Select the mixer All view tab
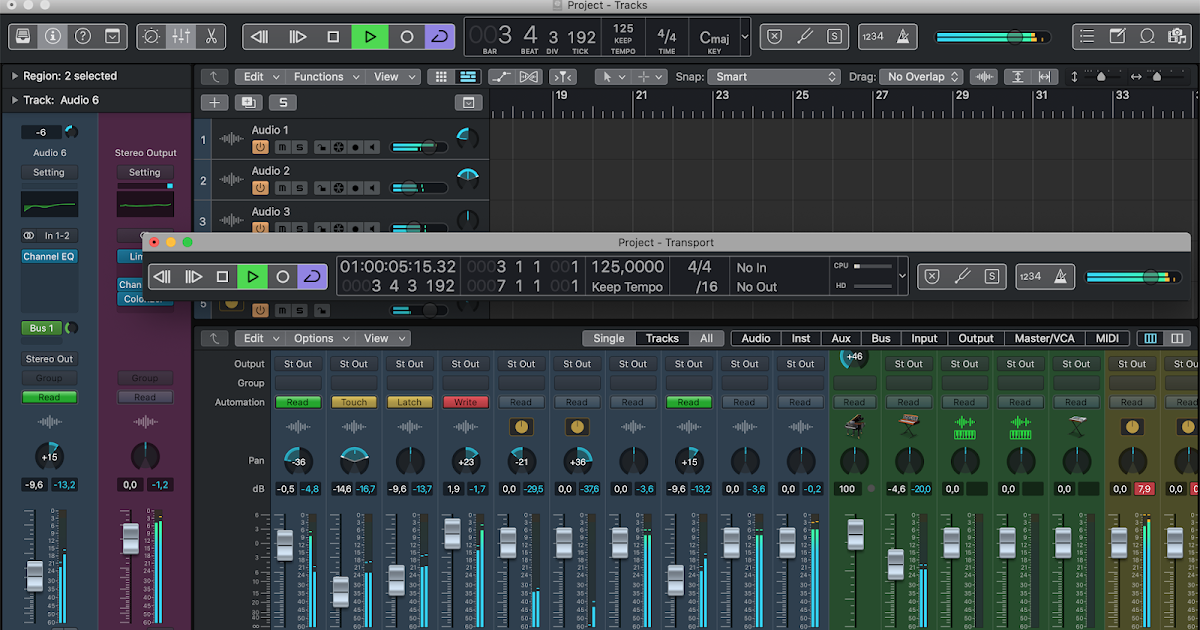The height and width of the screenshot is (630, 1200). tap(706, 338)
